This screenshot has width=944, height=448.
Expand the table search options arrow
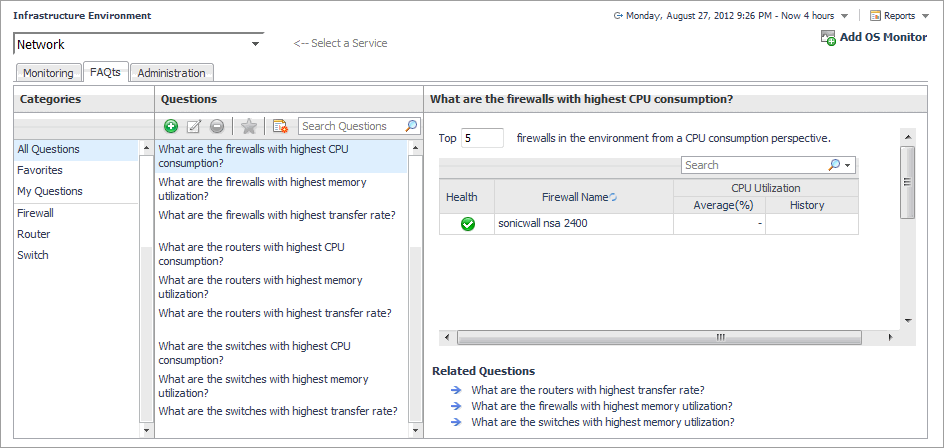click(x=848, y=165)
